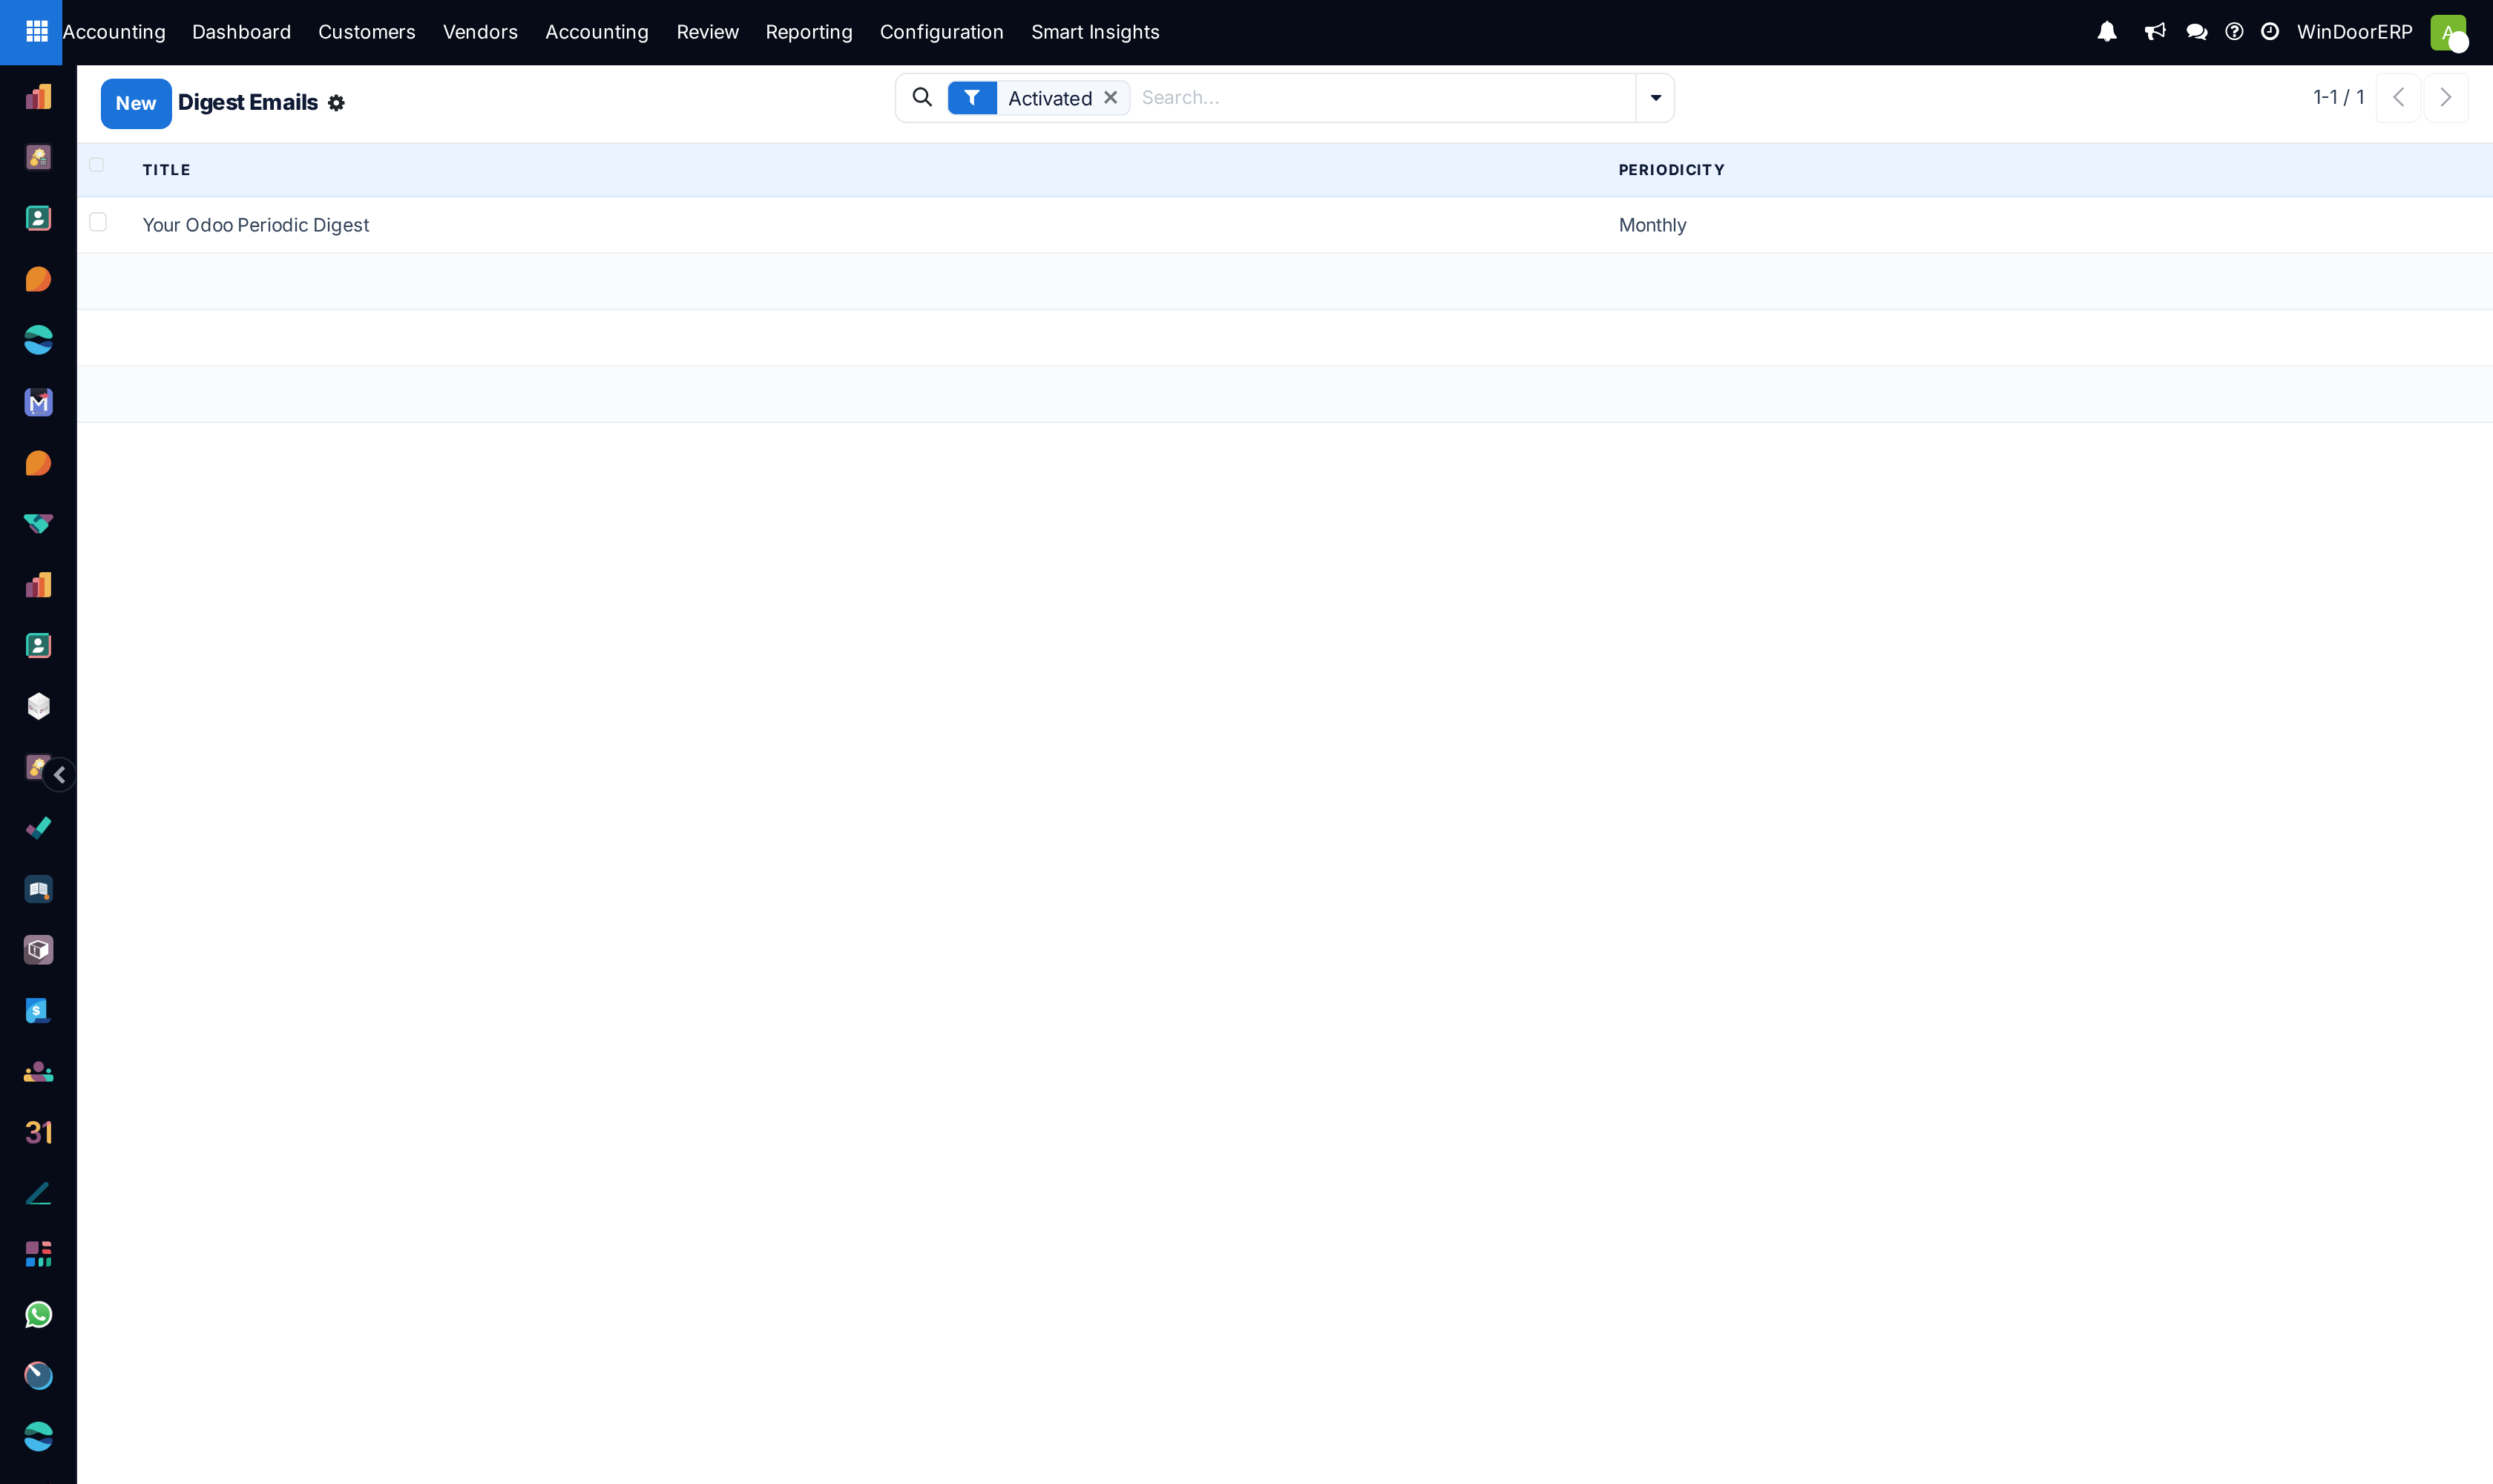Sort by the PERIODICITY column header
Image resolution: width=2493 pixels, height=1484 pixels.
point(1671,170)
